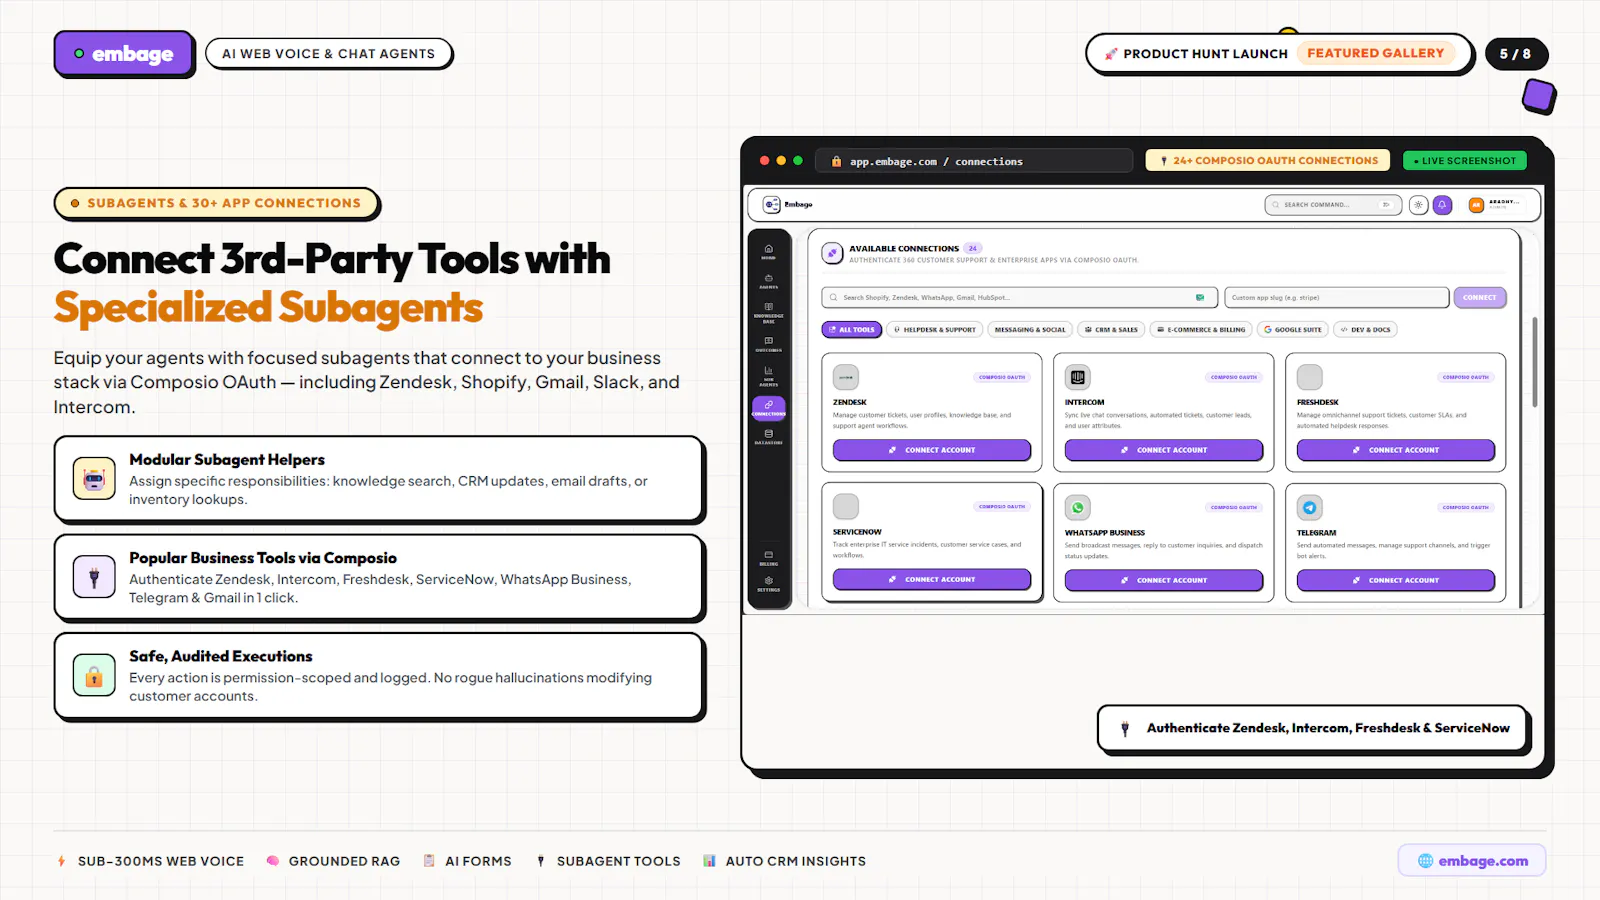Image resolution: width=1600 pixels, height=900 pixels.
Task: Click the Connect button beside custom app slug
Action: click(x=1480, y=297)
